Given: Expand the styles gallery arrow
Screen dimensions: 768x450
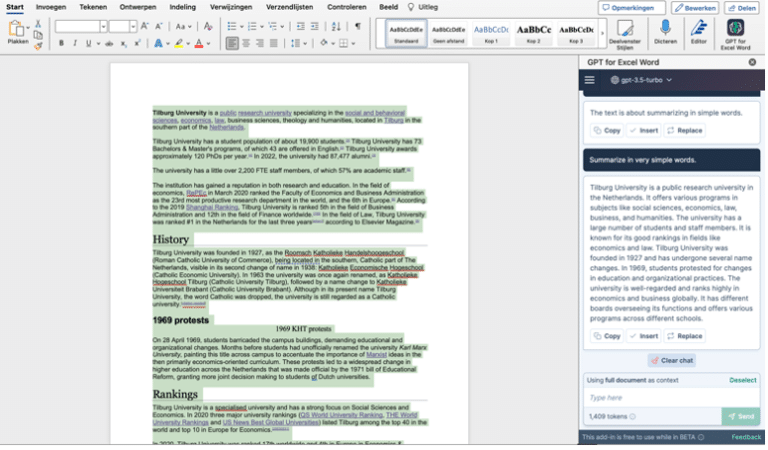Looking at the screenshot, I should pyautogui.click(x=600, y=33).
